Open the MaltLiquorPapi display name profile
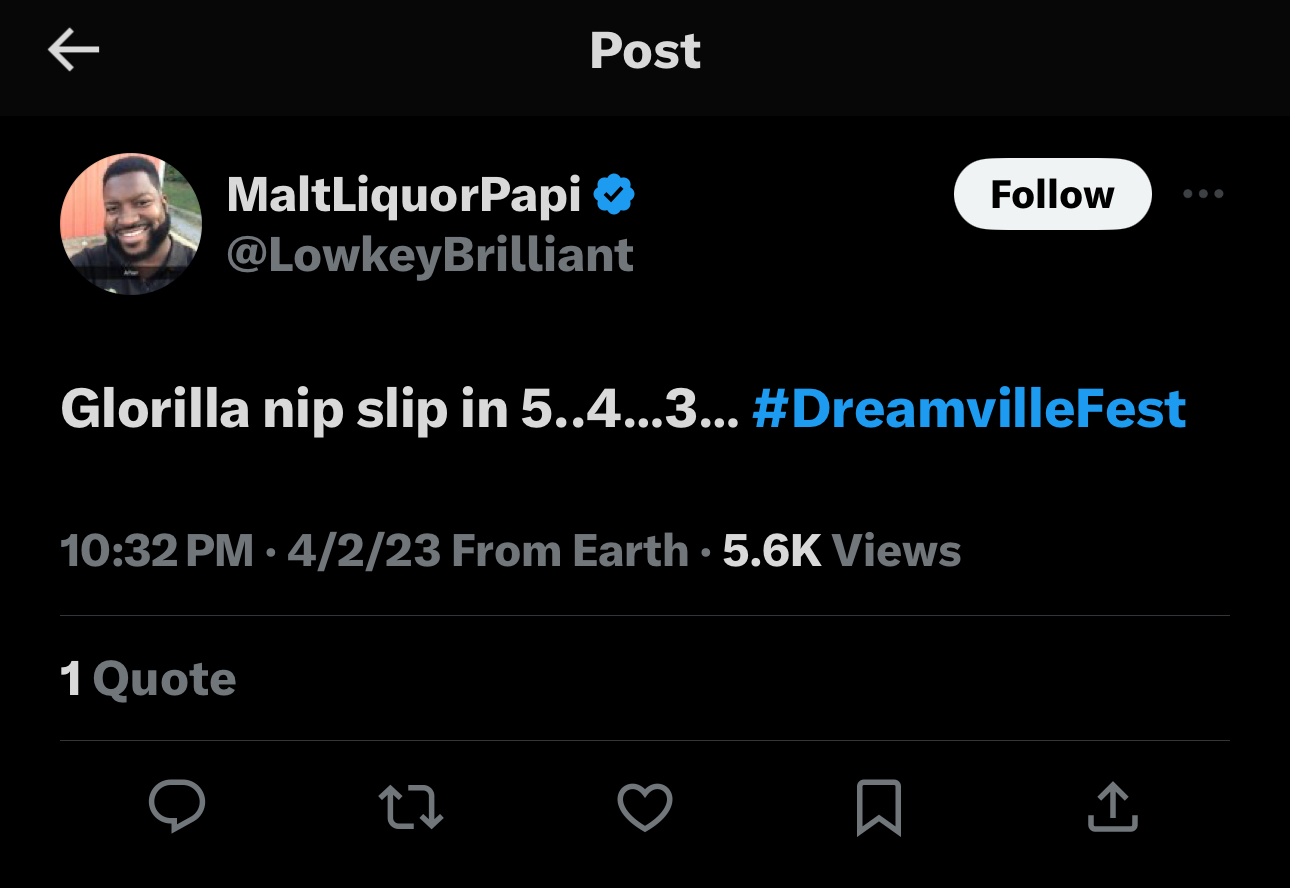The width and height of the screenshot is (1290, 888). click(x=404, y=194)
